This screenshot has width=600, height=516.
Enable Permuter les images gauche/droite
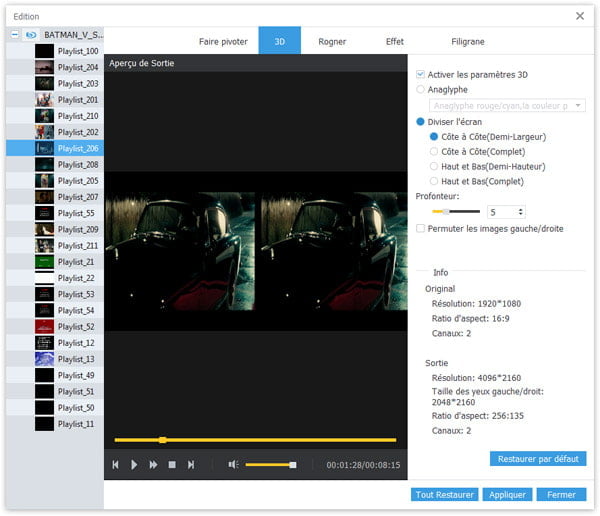pos(420,229)
